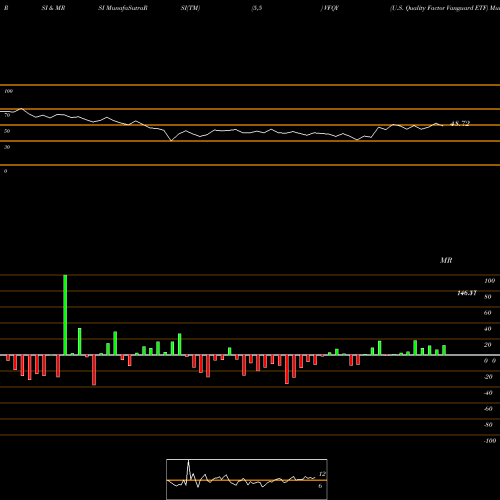
Task: Click the U.S. Quality Factor Vanguard ETF title
Action: point(439,8)
